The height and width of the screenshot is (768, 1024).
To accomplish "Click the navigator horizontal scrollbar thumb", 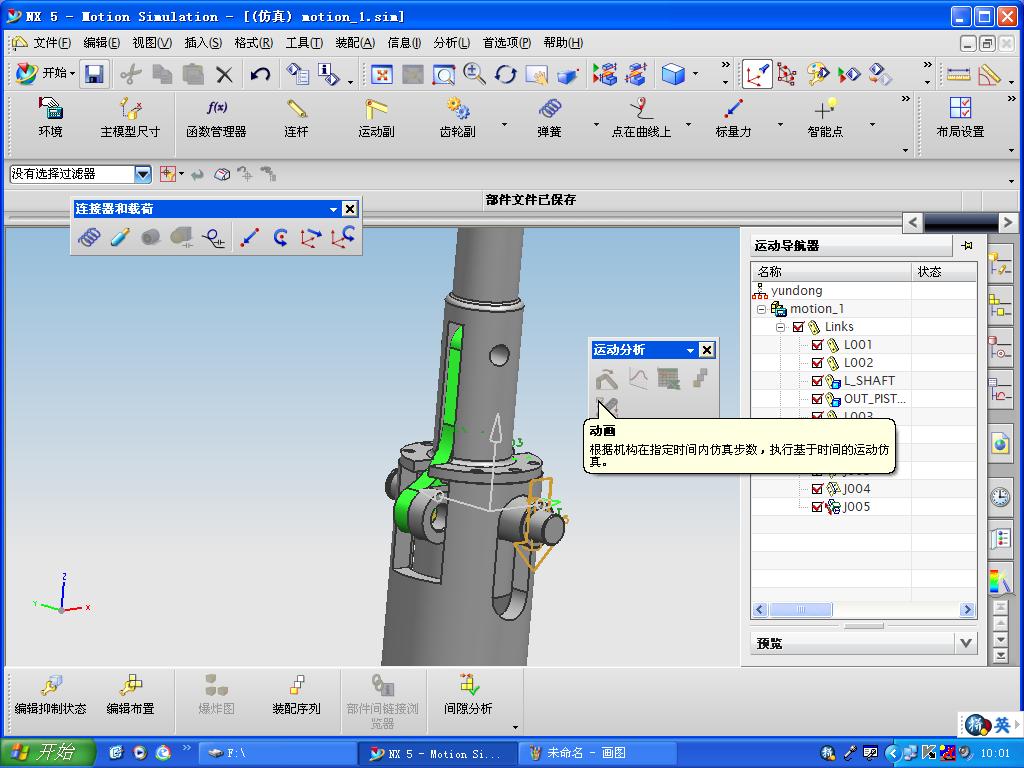I will tap(801, 609).
